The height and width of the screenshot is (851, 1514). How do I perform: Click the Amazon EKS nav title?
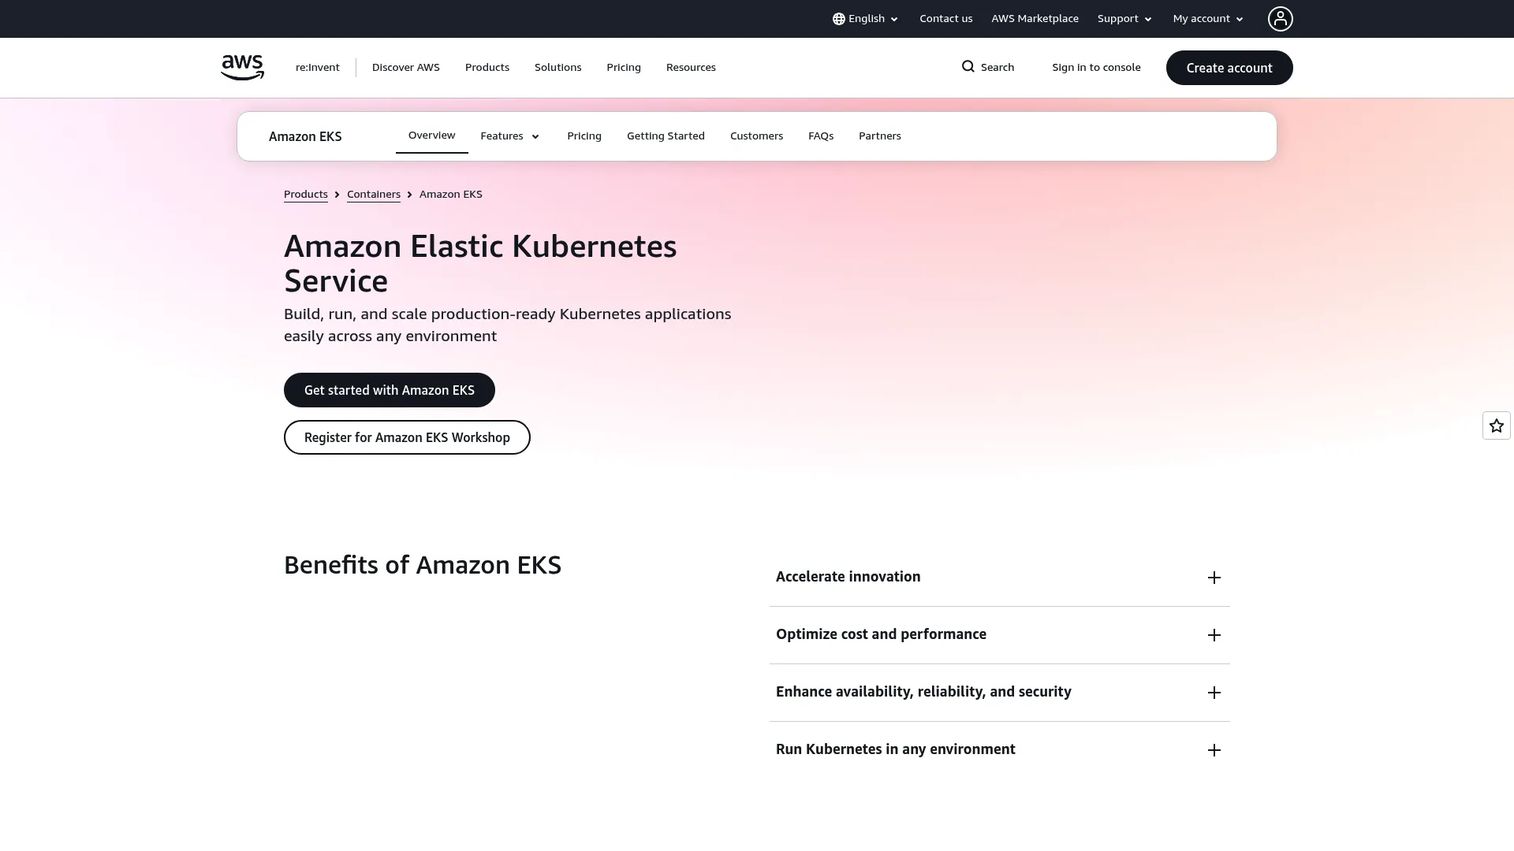[305, 136]
